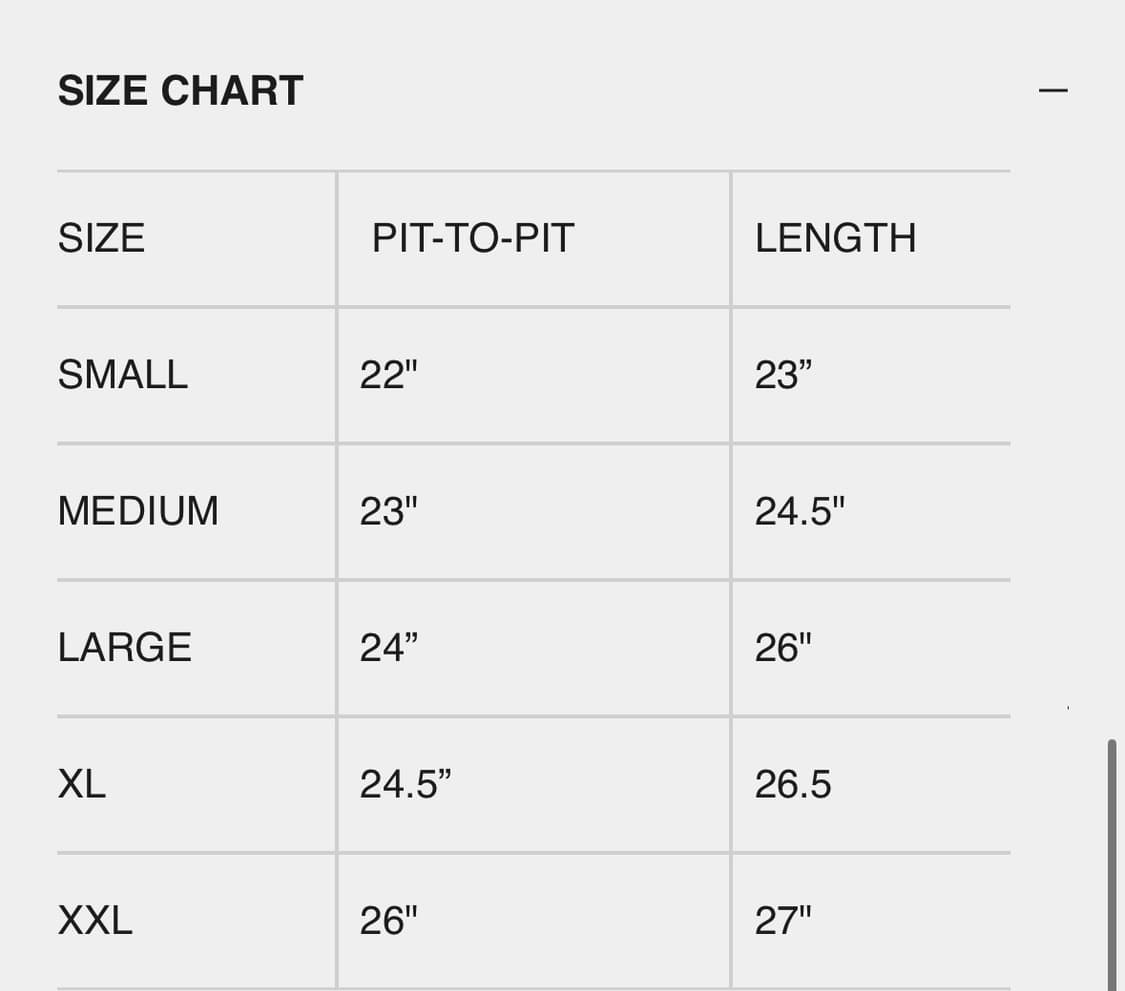Screen dimensions: 1125x991
Task: Select the Large length value 26"
Action: pyautogui.click(x=783, y=648)
